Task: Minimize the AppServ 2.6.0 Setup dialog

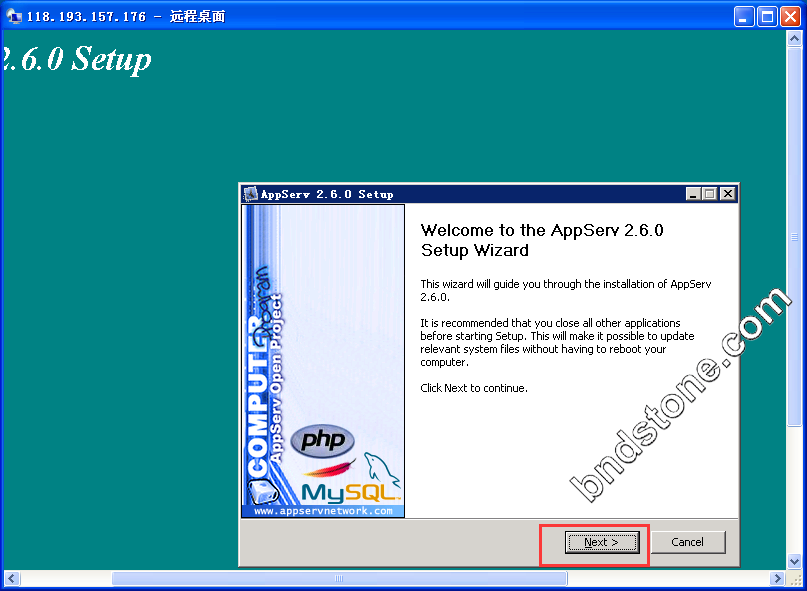Action: click(x=693, y=194)
